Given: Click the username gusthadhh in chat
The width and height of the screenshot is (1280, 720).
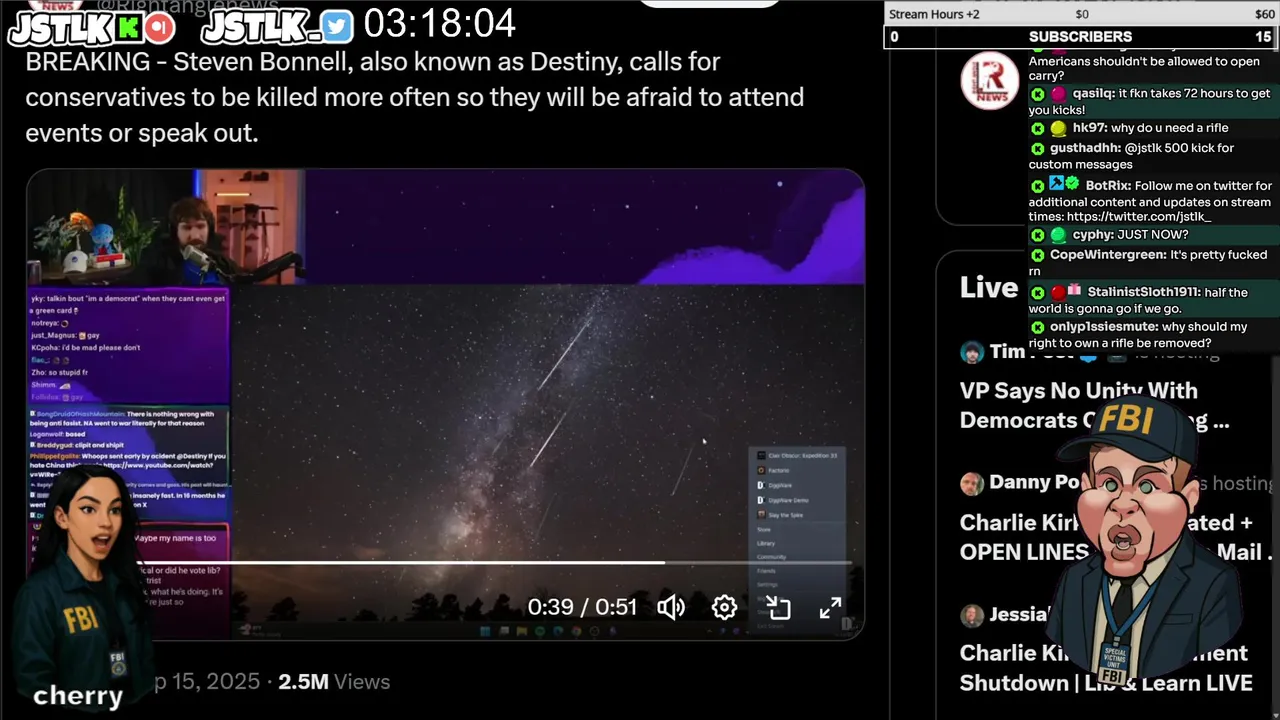Looking at the screenshot, I should [1085, 148].
